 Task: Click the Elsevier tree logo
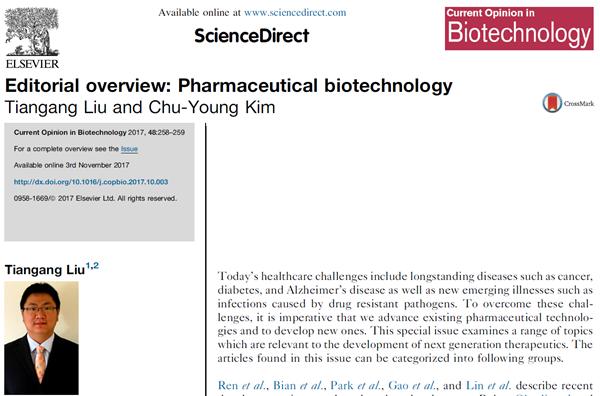[x=32, y=32]
